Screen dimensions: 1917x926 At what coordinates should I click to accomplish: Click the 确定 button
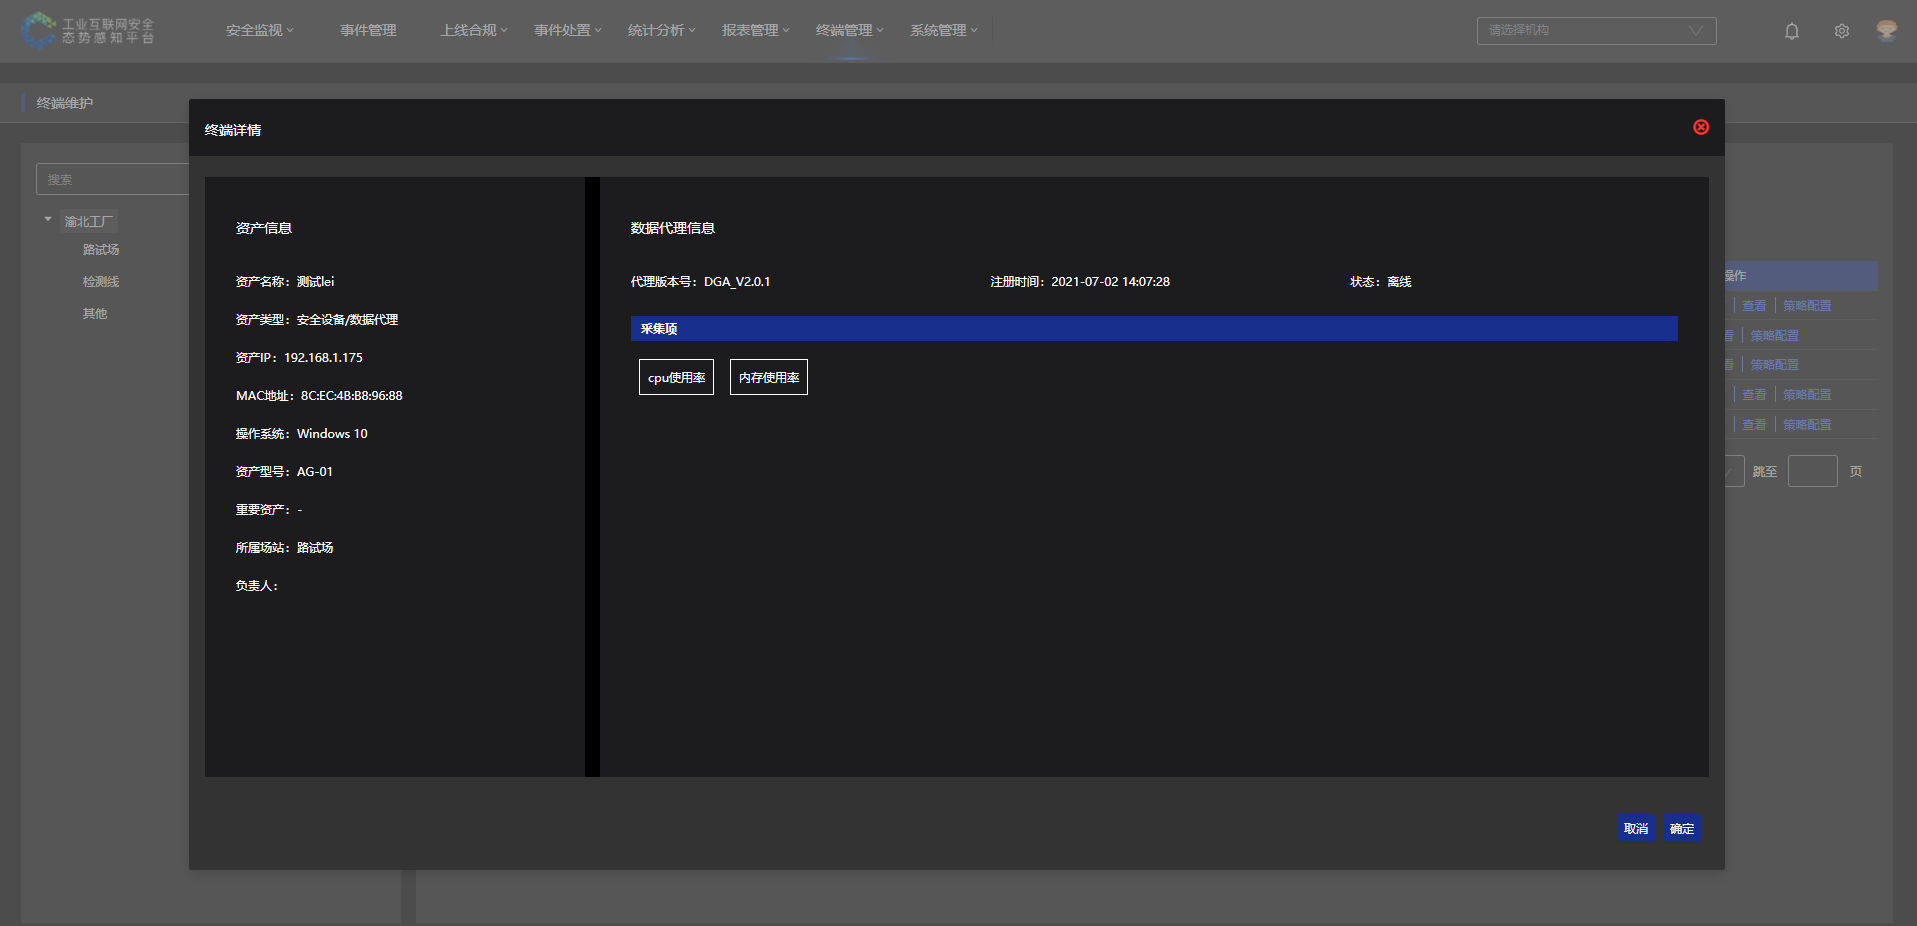(x=1681, y=828)
